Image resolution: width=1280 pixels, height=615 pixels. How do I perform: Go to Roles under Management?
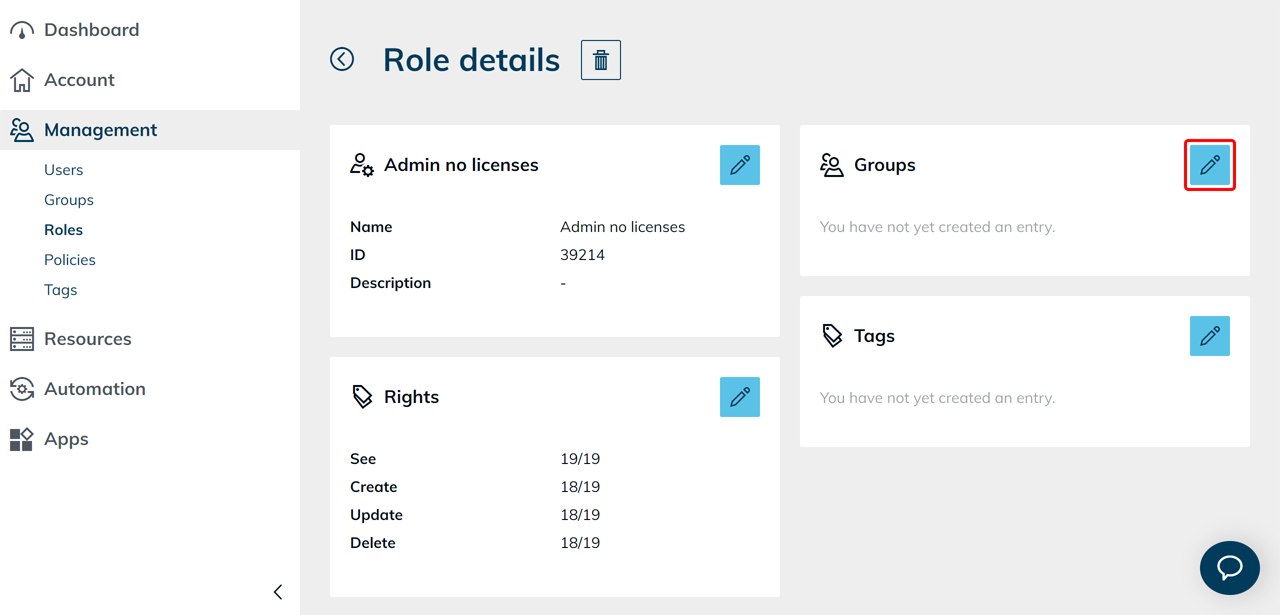63,230
